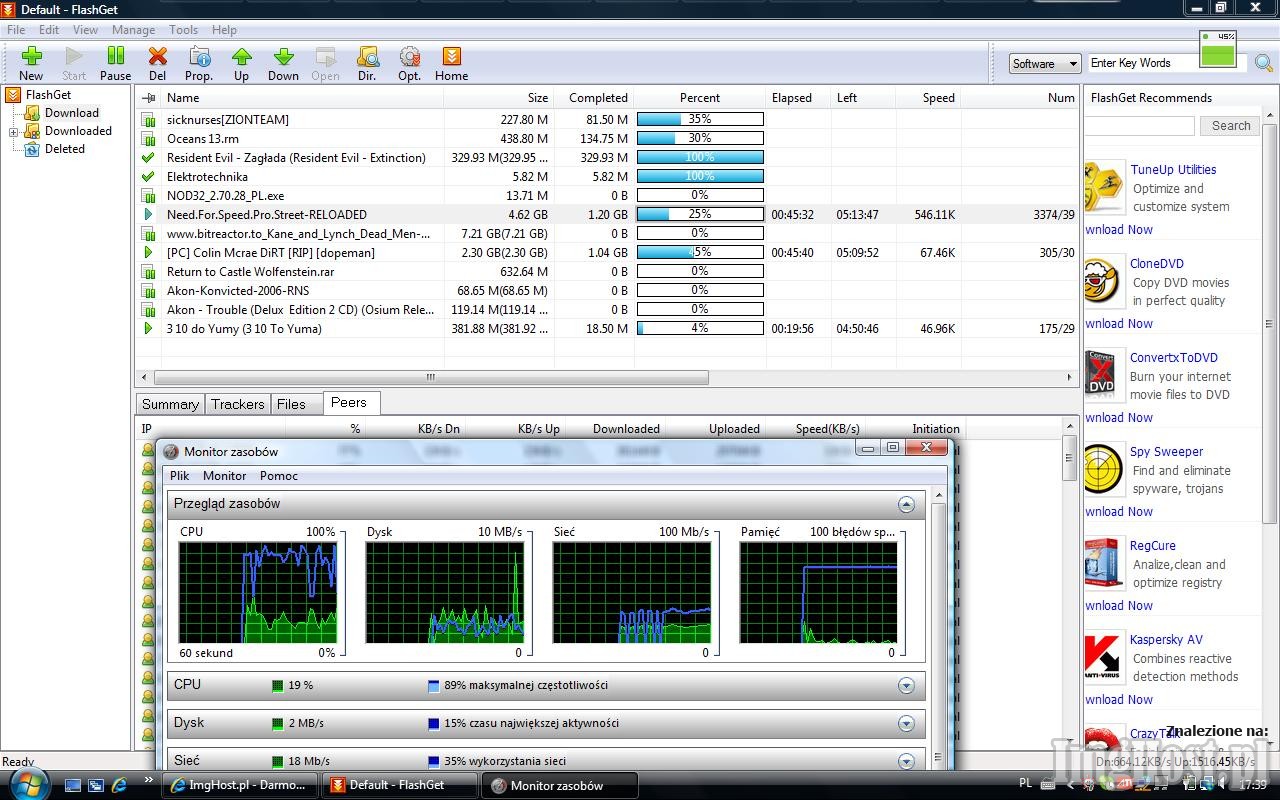This screenshot has height=800, width=1280.
Task: Click the Spy Sweeper link
Action: [1166, 452]
